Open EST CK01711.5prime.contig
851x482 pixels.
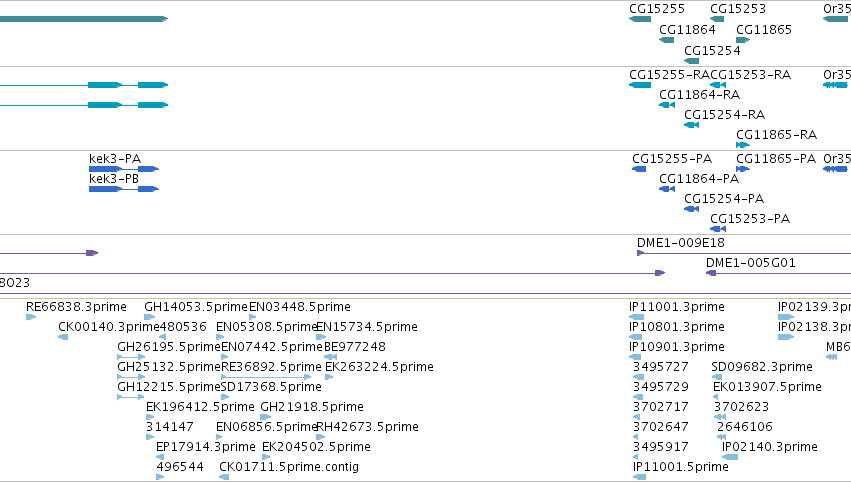point(289,467)
